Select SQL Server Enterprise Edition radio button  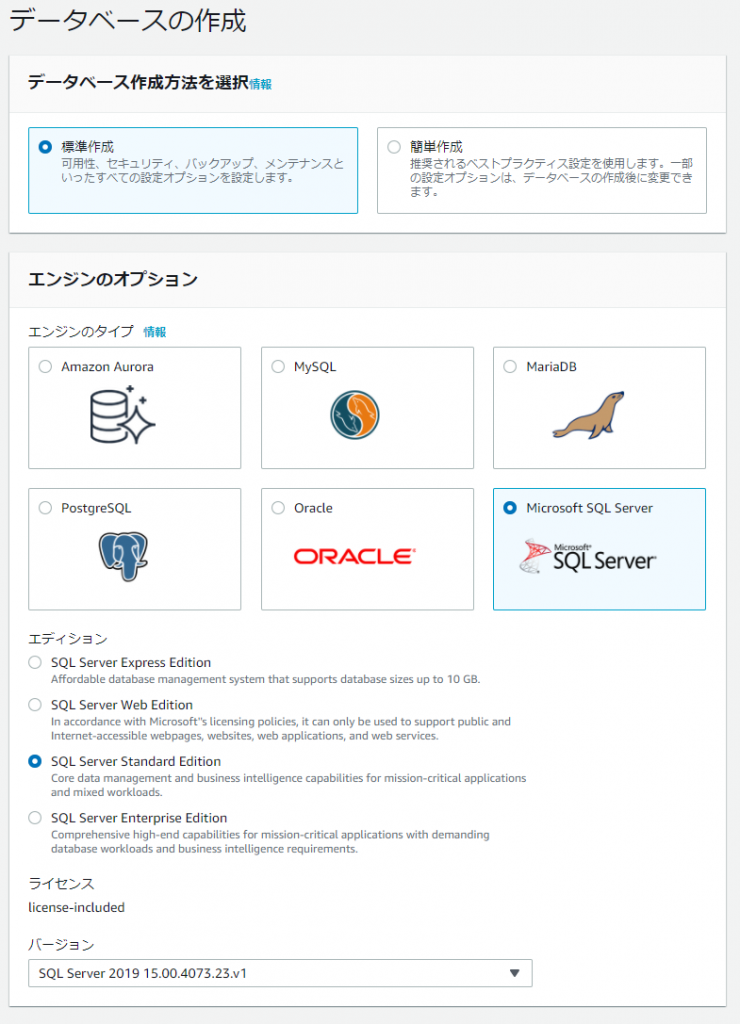pos(35,818)
